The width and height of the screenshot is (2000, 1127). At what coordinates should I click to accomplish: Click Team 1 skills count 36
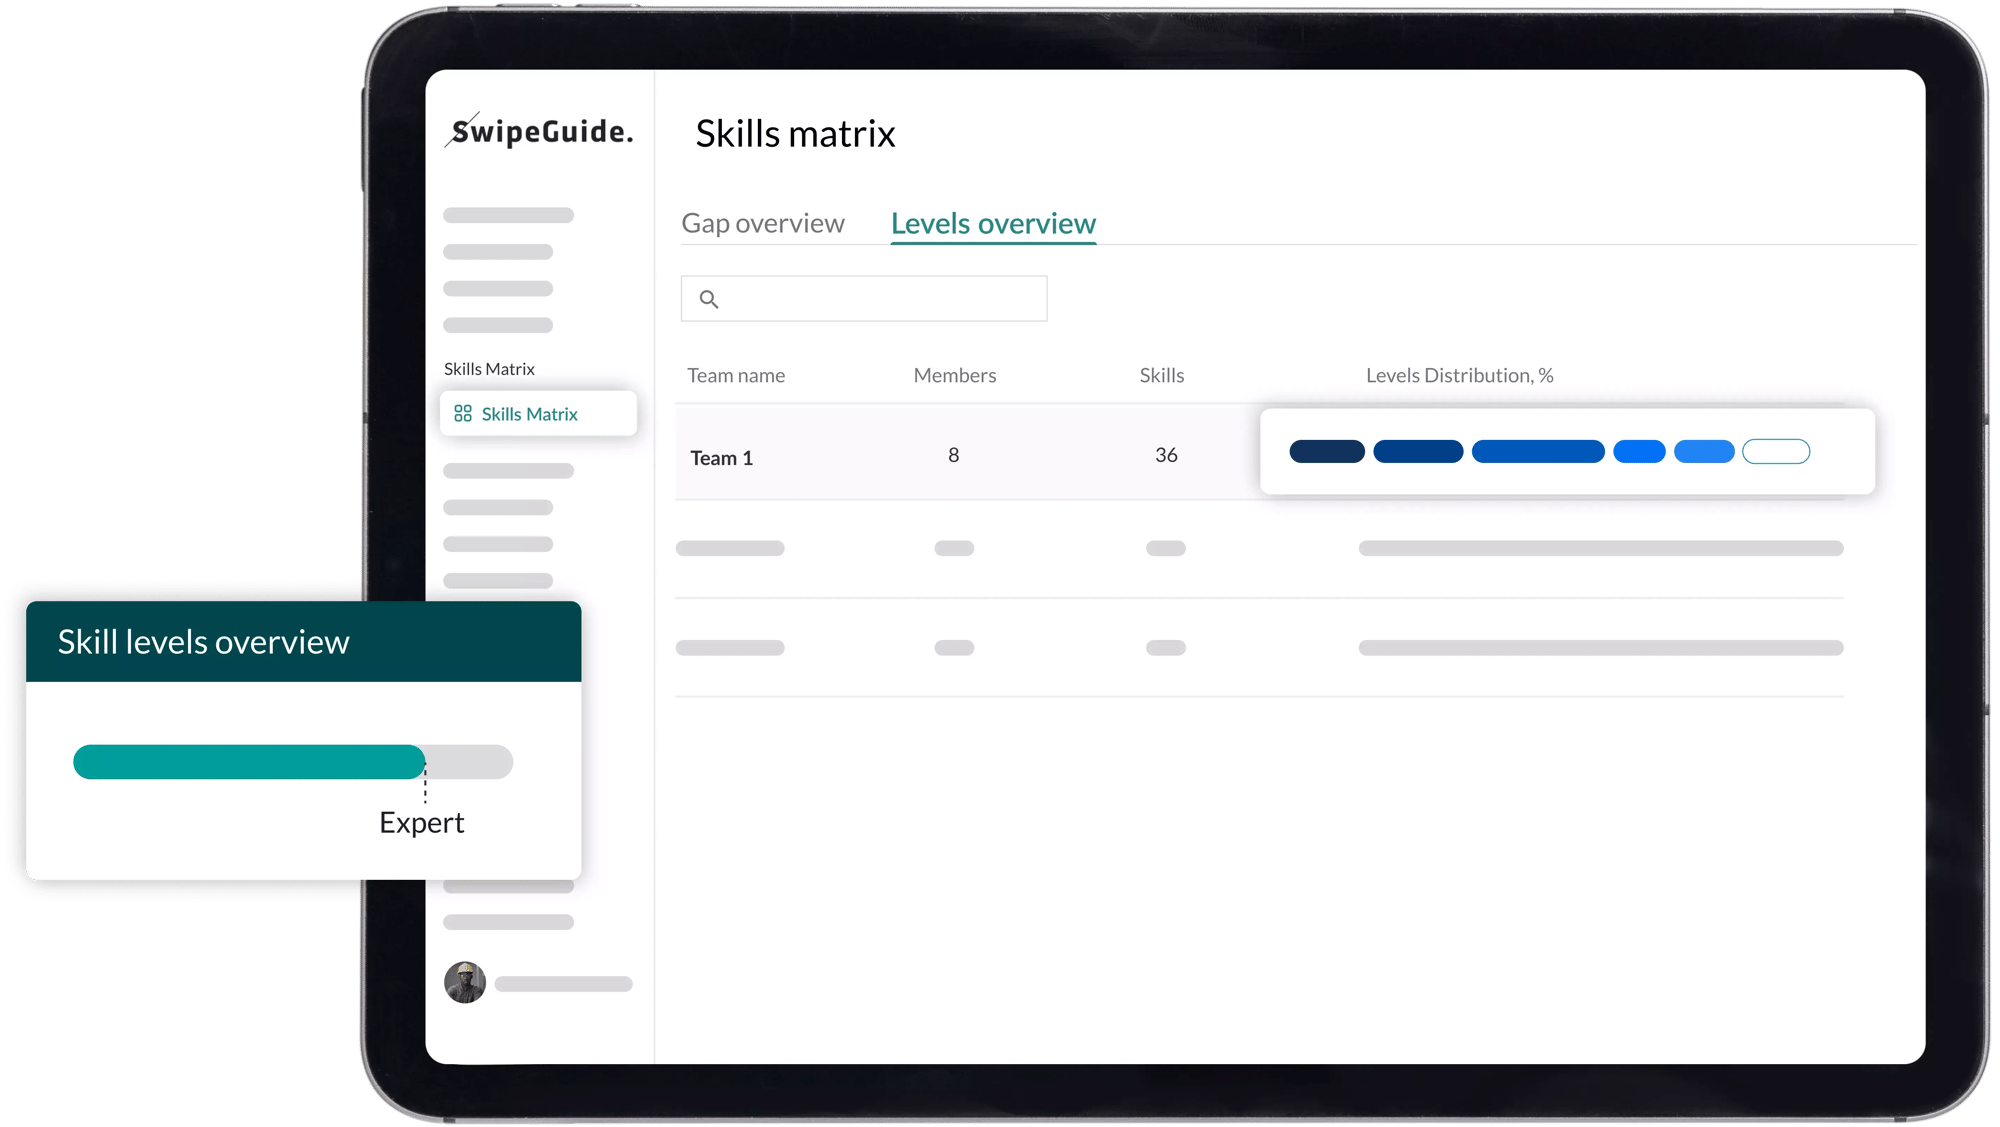pos(1166,456)
